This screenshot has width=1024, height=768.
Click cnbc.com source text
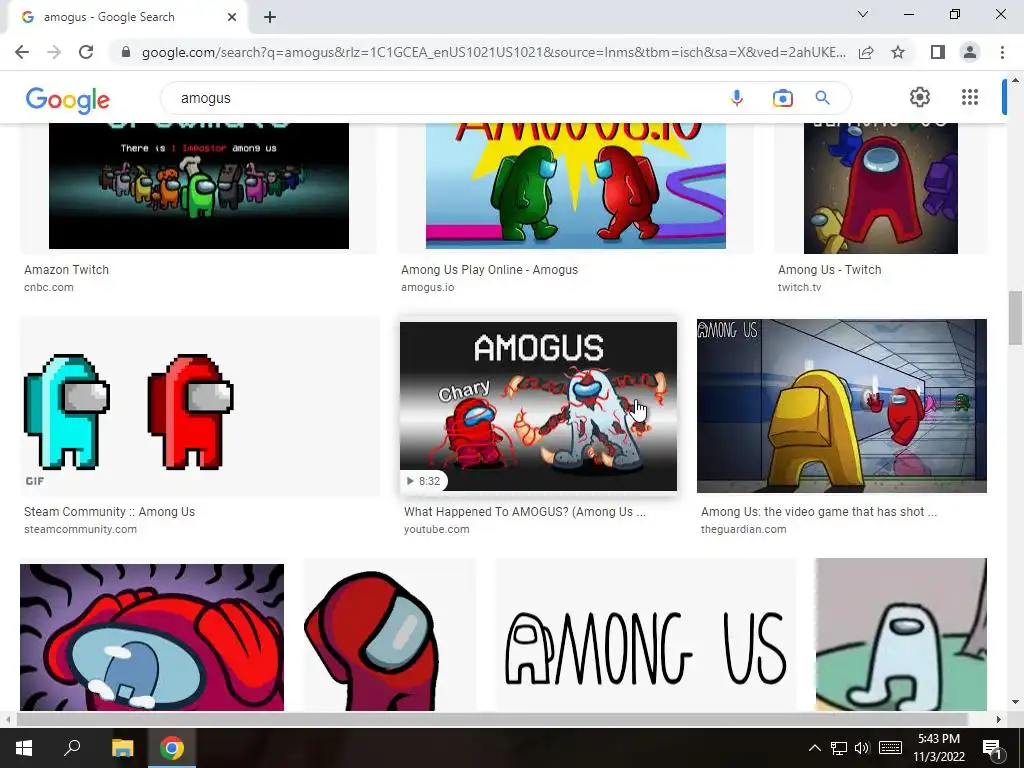tap(49, 287)
